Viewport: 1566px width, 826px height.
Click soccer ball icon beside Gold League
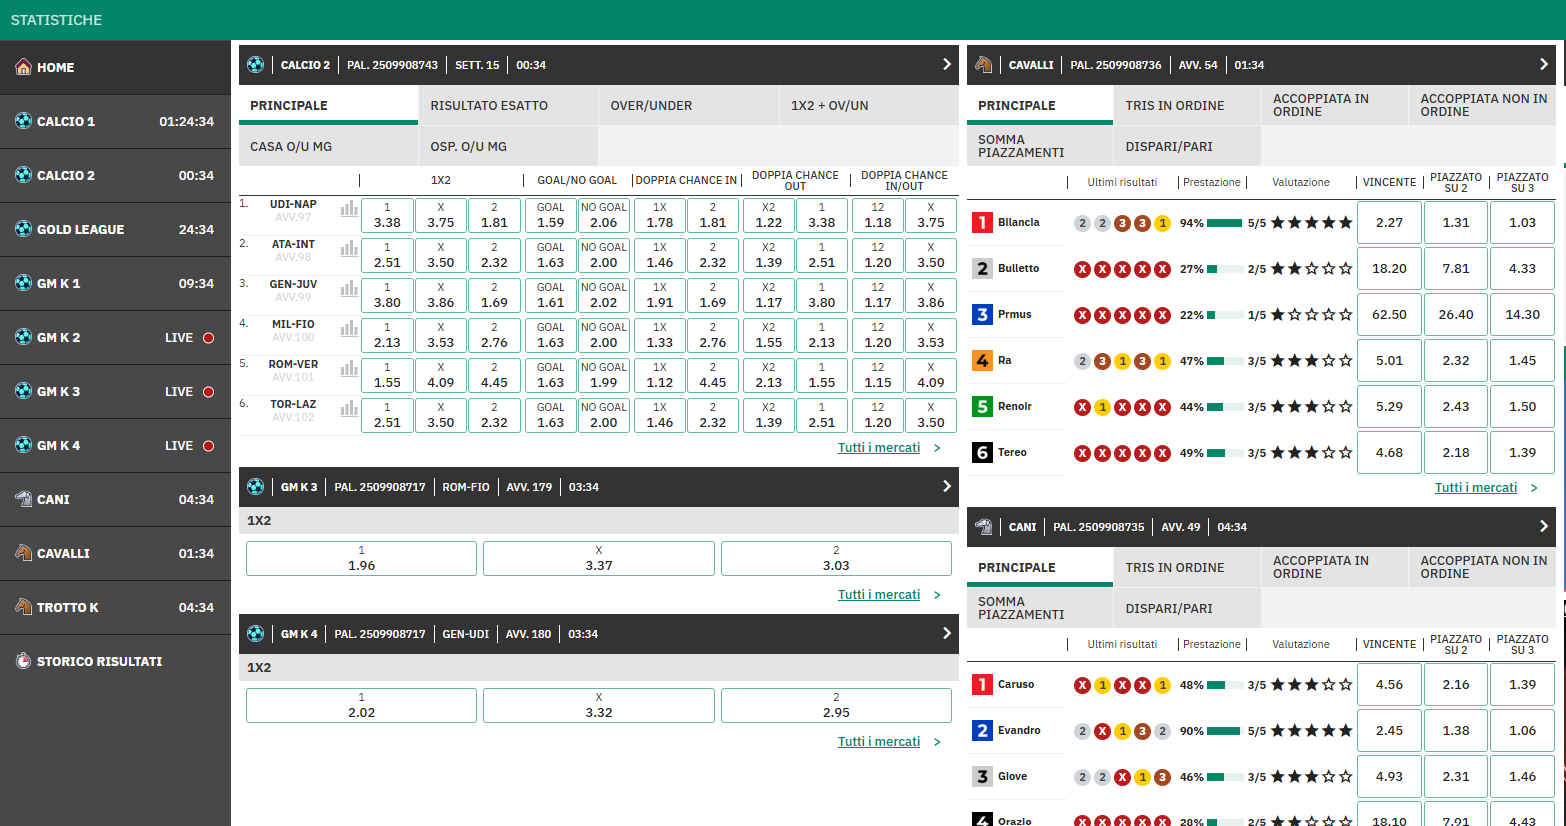pyautogui.click(x=23, y=229)
